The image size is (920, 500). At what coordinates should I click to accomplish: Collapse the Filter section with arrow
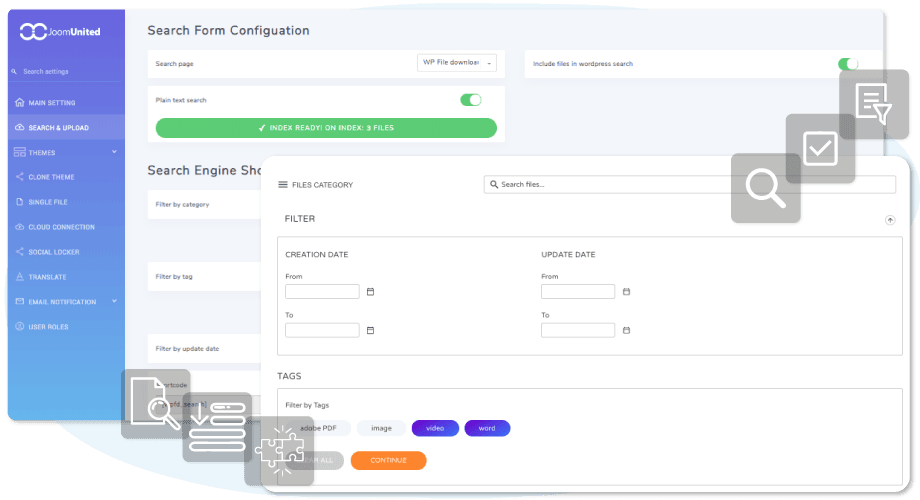[890, 220]
